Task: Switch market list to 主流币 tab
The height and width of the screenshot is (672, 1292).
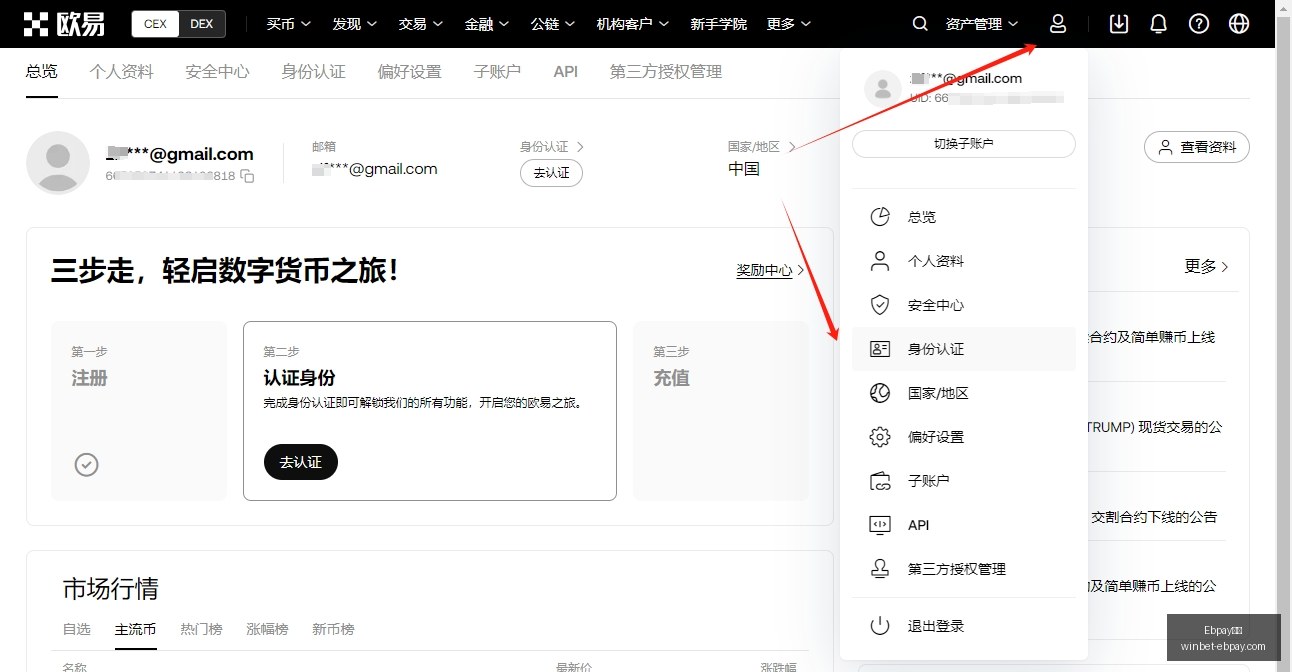Action: coord(135,629)
